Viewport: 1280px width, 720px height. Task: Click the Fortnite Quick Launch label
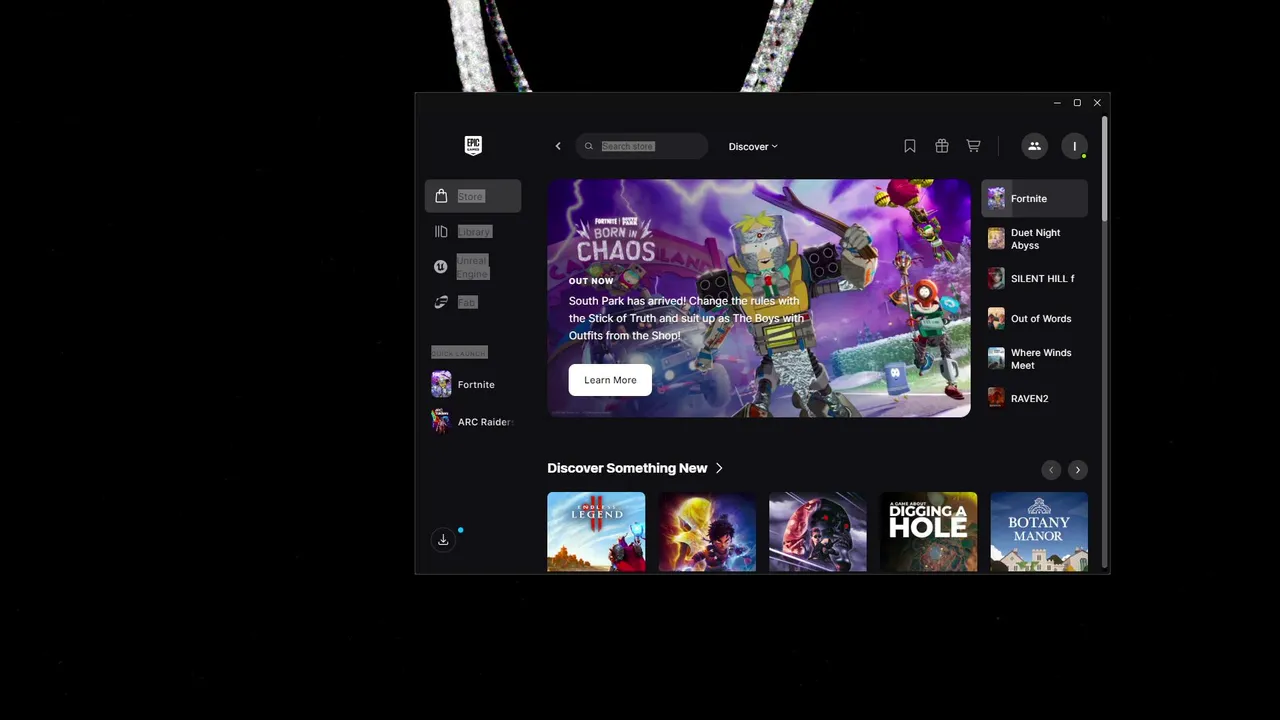476,384
